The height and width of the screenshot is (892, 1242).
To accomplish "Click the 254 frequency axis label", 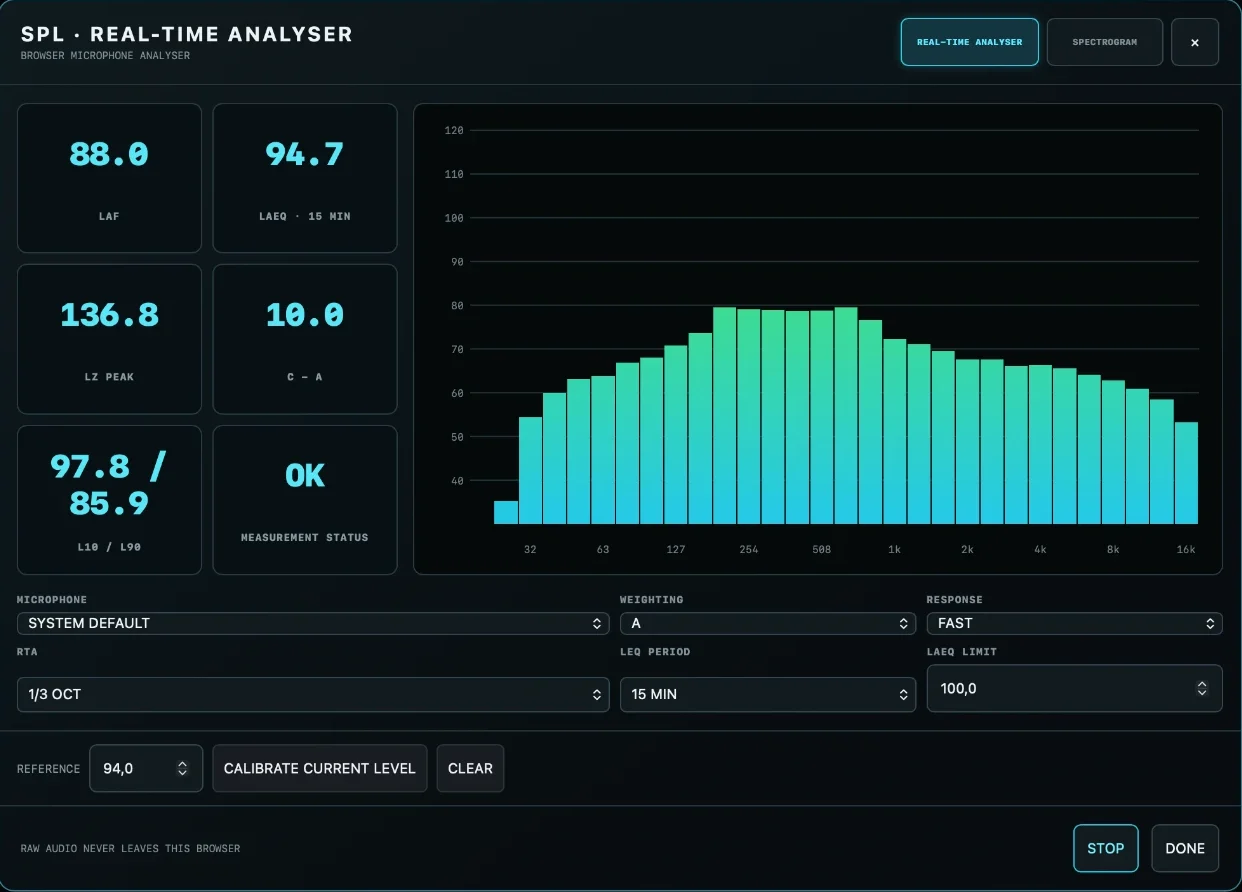I will pyautogui.click(x=749, y=550).
